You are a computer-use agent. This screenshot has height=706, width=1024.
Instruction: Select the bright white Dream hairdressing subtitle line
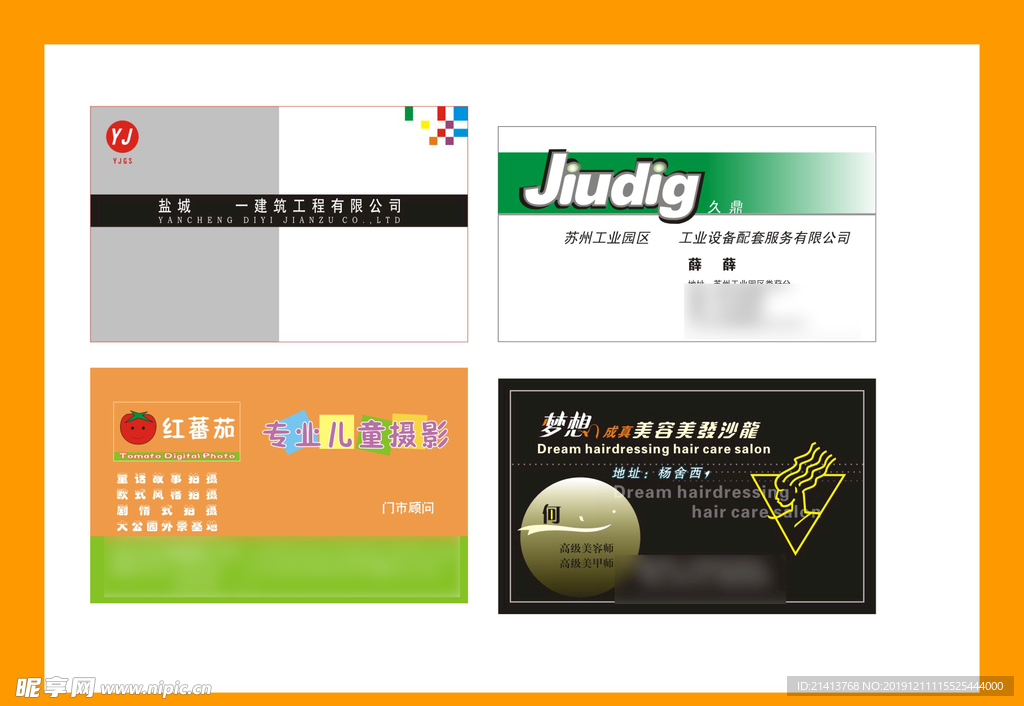pos(654,449)
